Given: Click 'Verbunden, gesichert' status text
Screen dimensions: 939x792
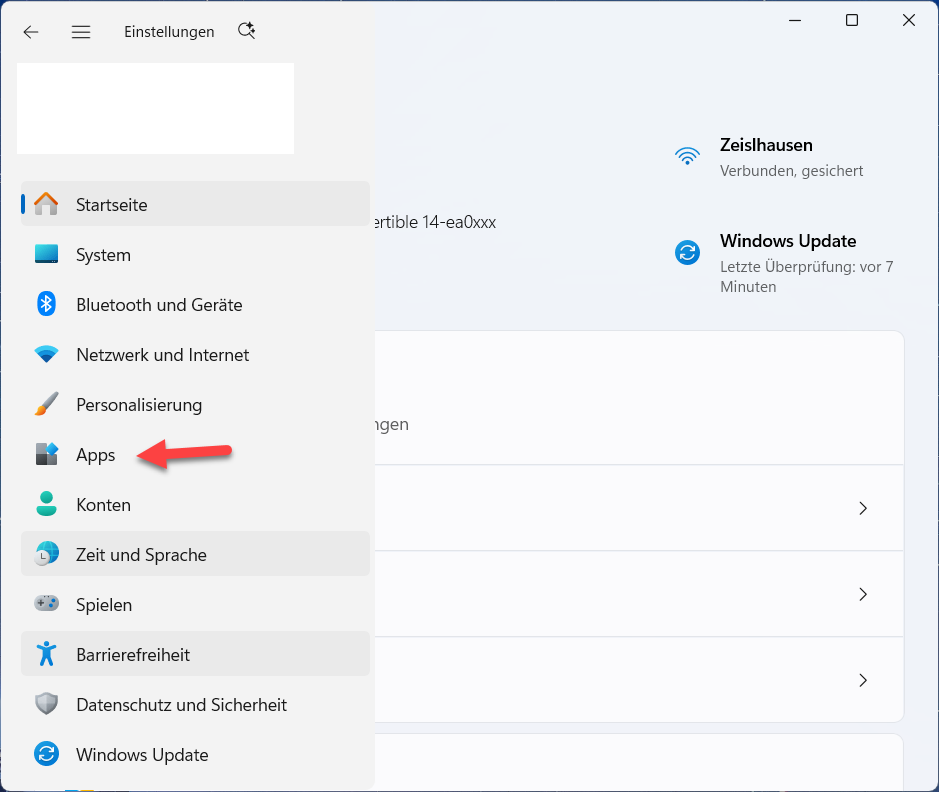Looking at the screenshot, I should (791, 171).
